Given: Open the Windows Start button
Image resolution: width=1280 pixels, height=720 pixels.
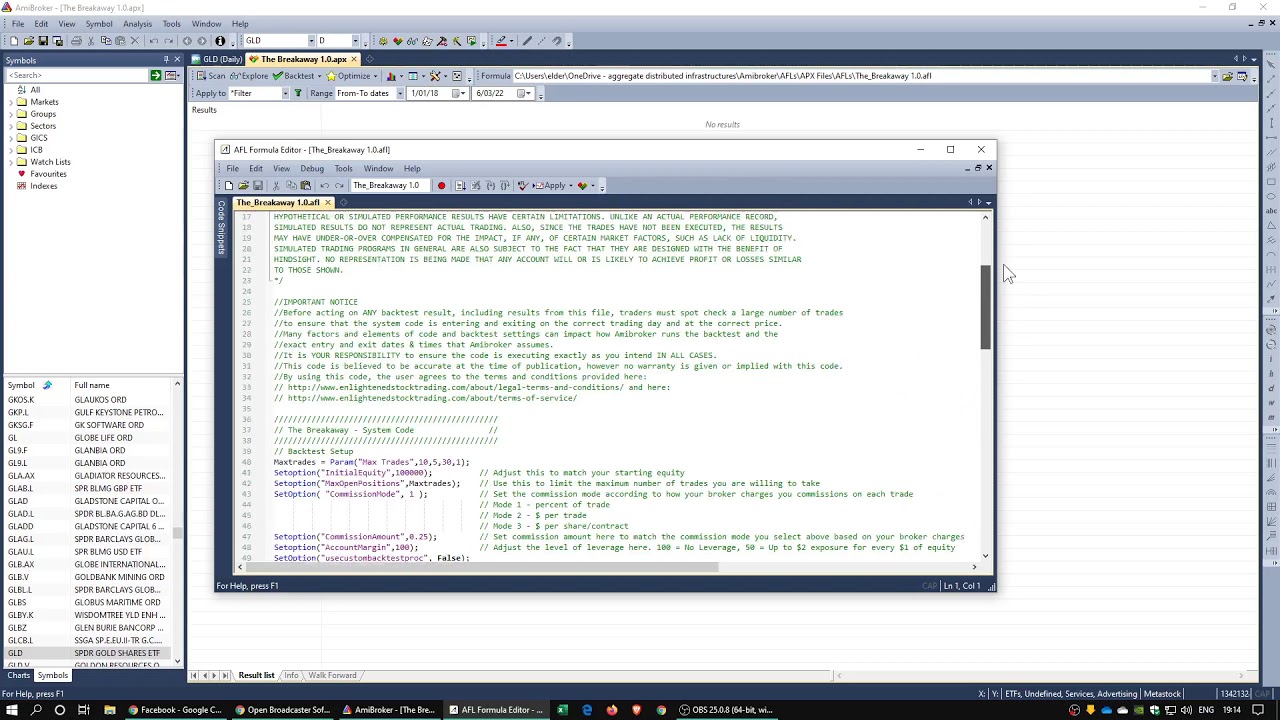Looking at the screenshot, I should coord(12,710).
